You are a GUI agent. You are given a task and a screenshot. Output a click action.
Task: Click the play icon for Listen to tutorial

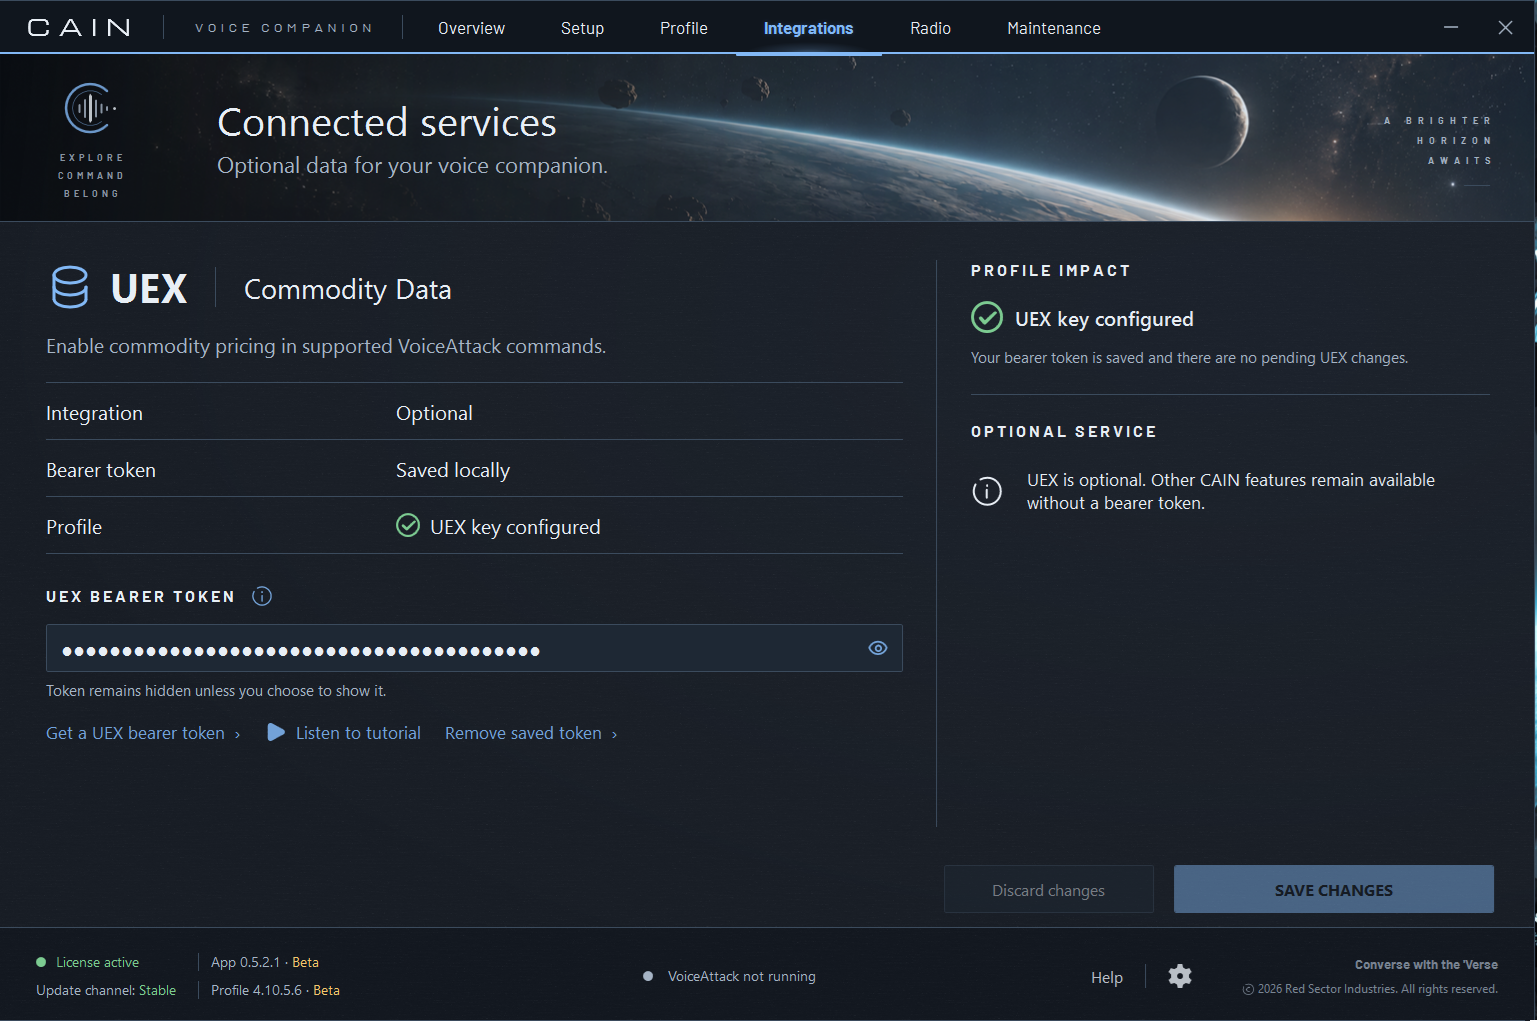point(276,733)
